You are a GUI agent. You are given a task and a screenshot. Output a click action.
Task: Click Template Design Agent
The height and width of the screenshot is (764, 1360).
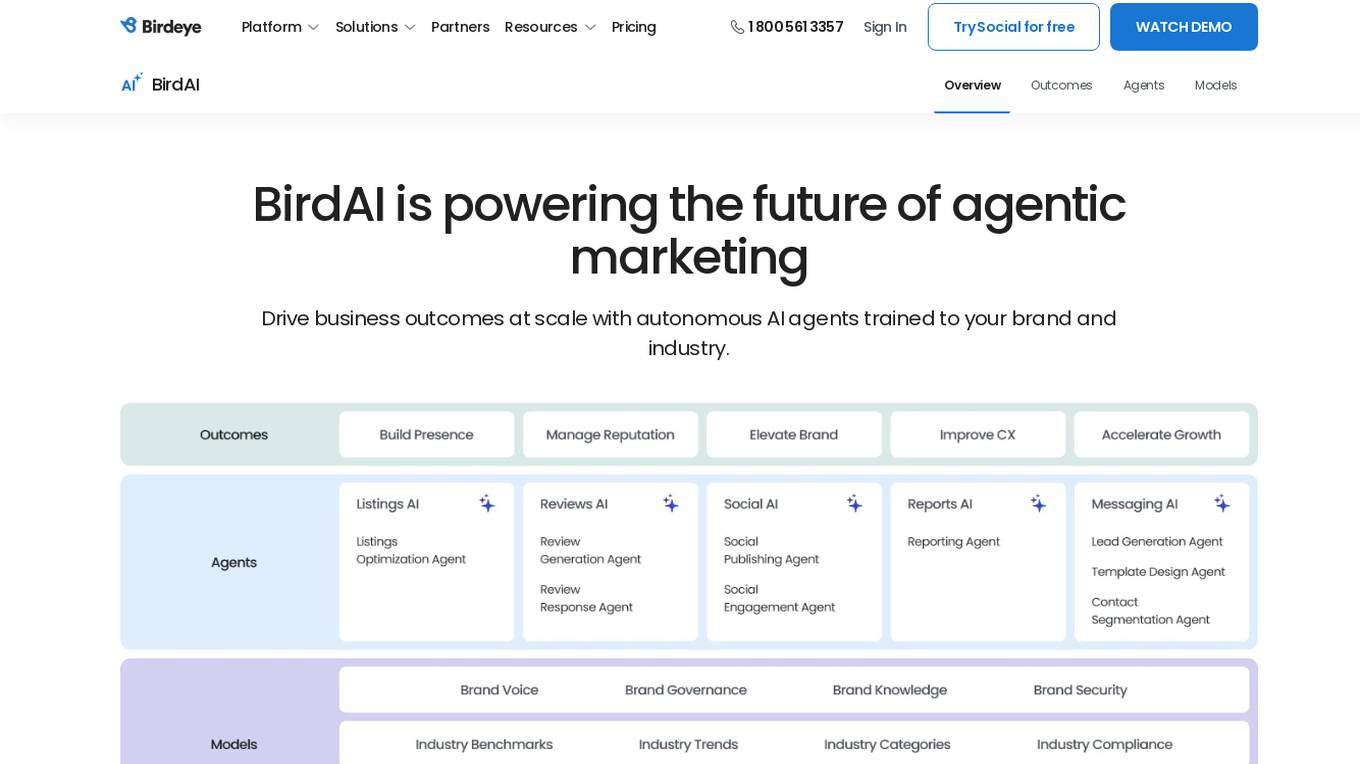pos(1158,572)
